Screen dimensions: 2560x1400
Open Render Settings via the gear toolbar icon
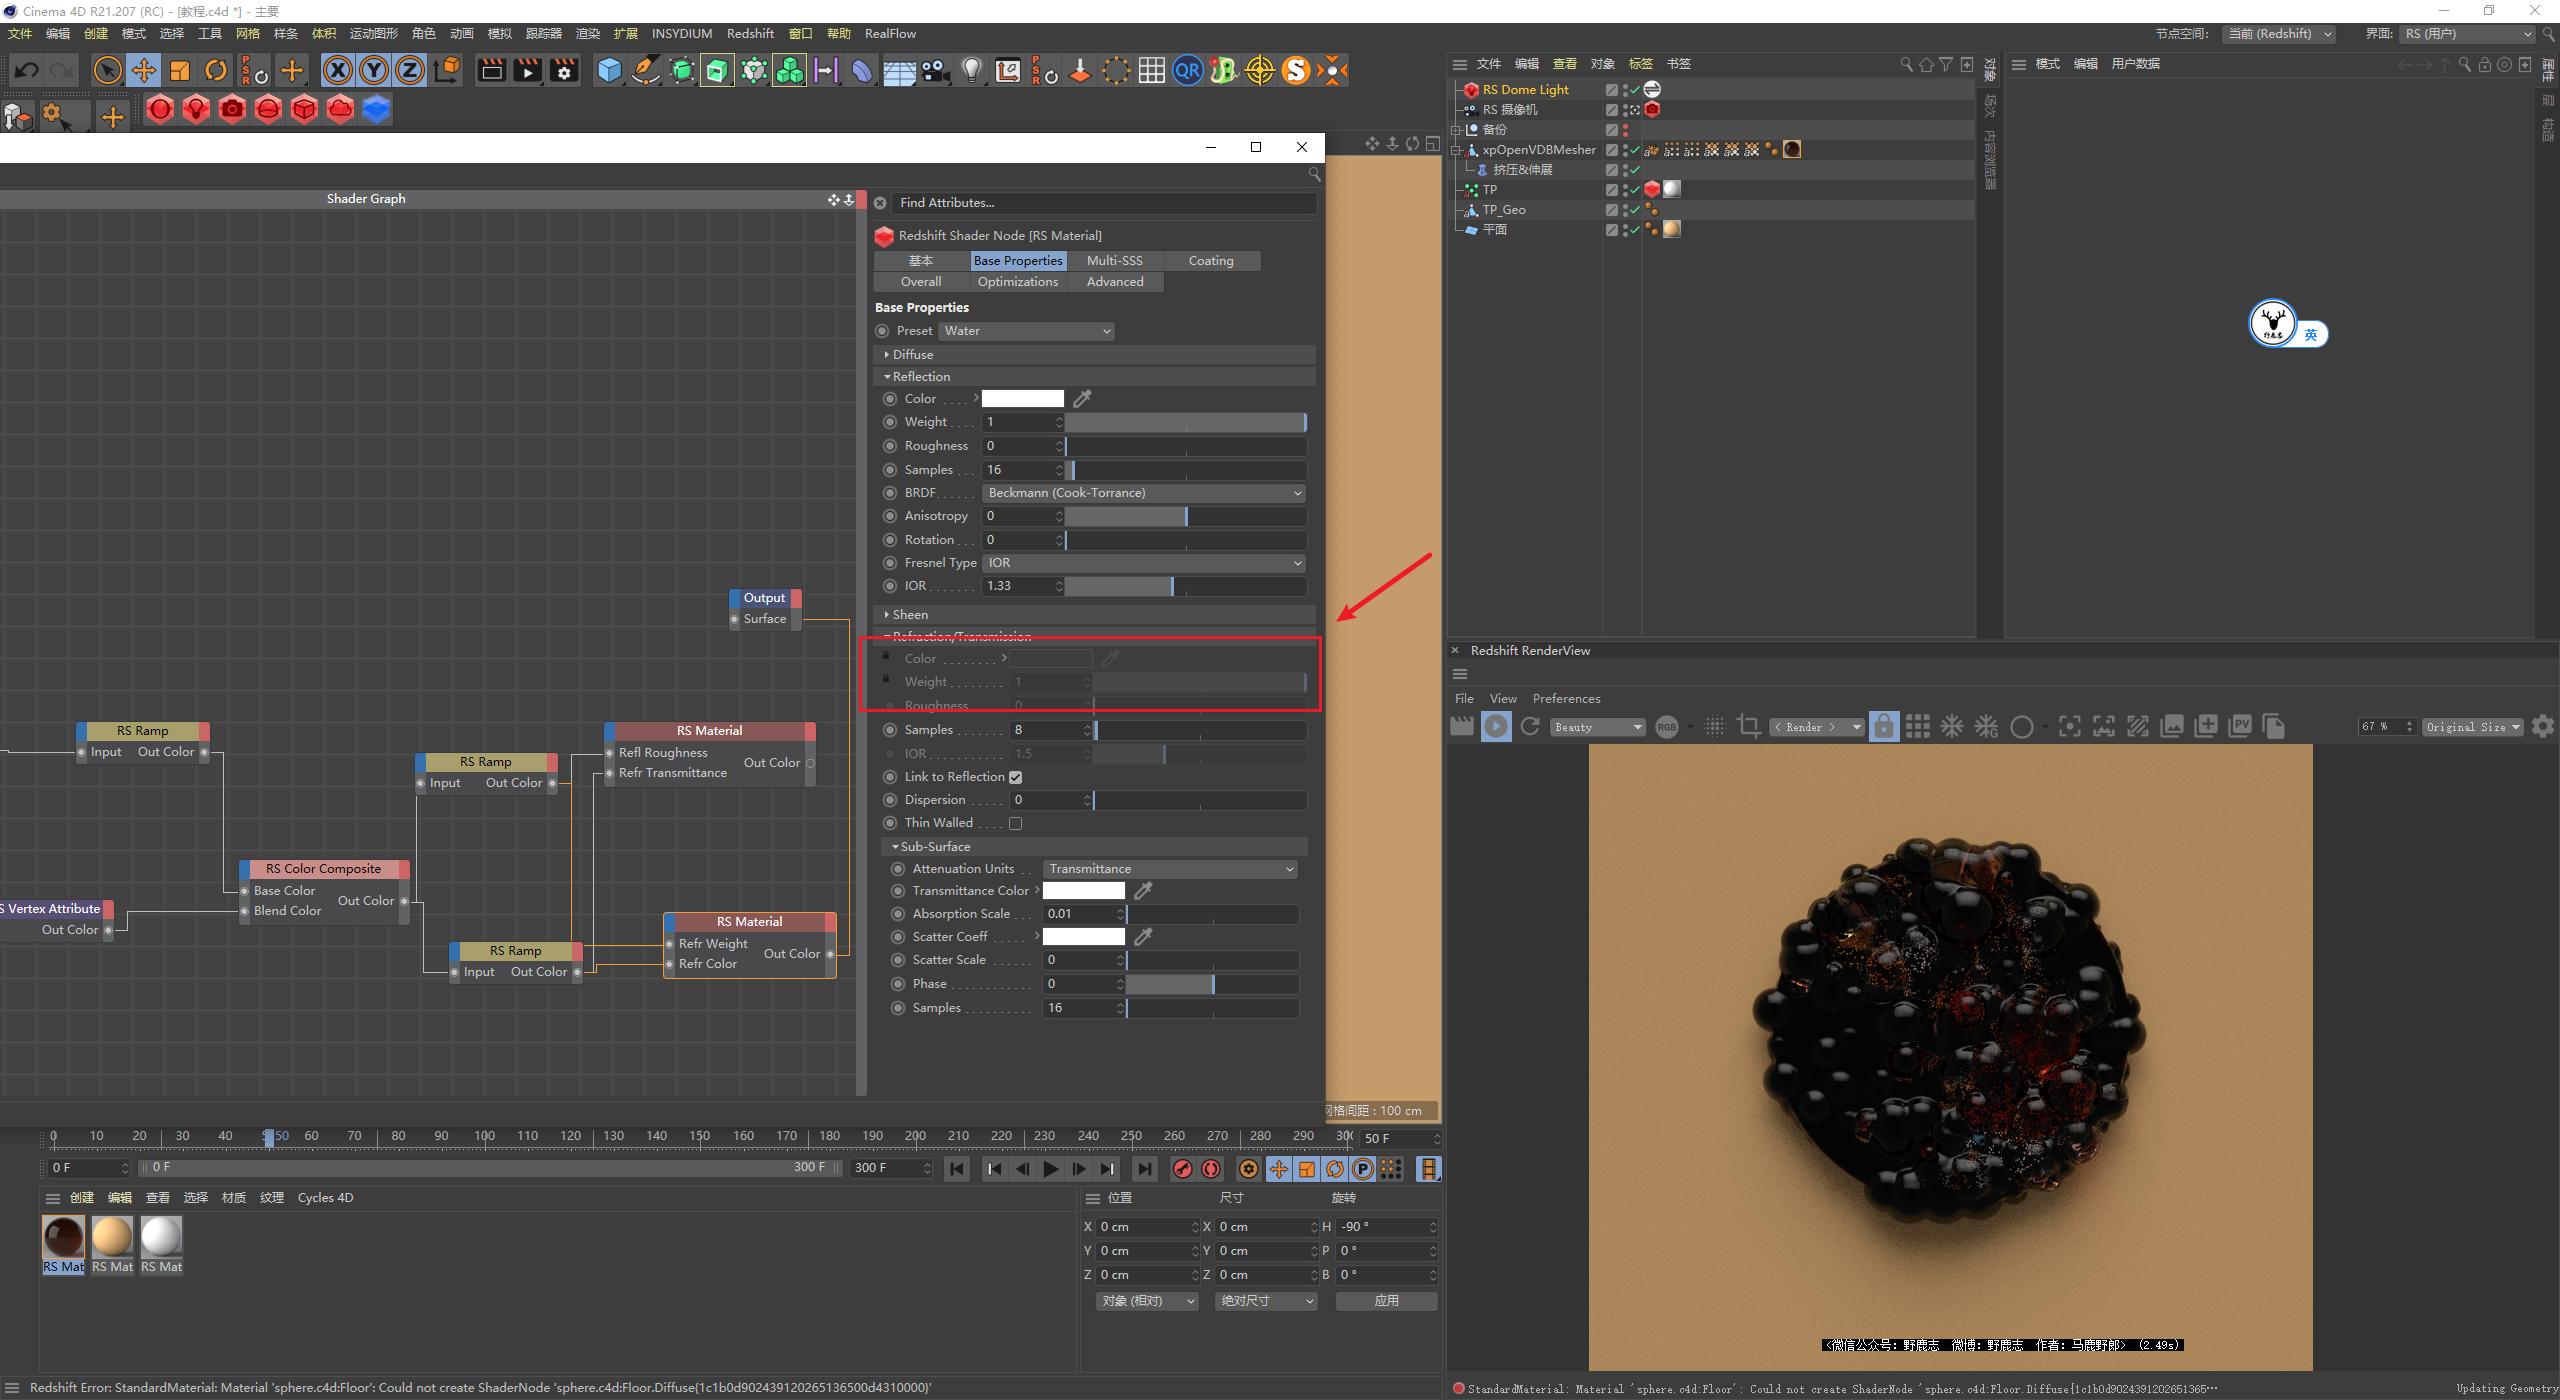tap(564, 70)
